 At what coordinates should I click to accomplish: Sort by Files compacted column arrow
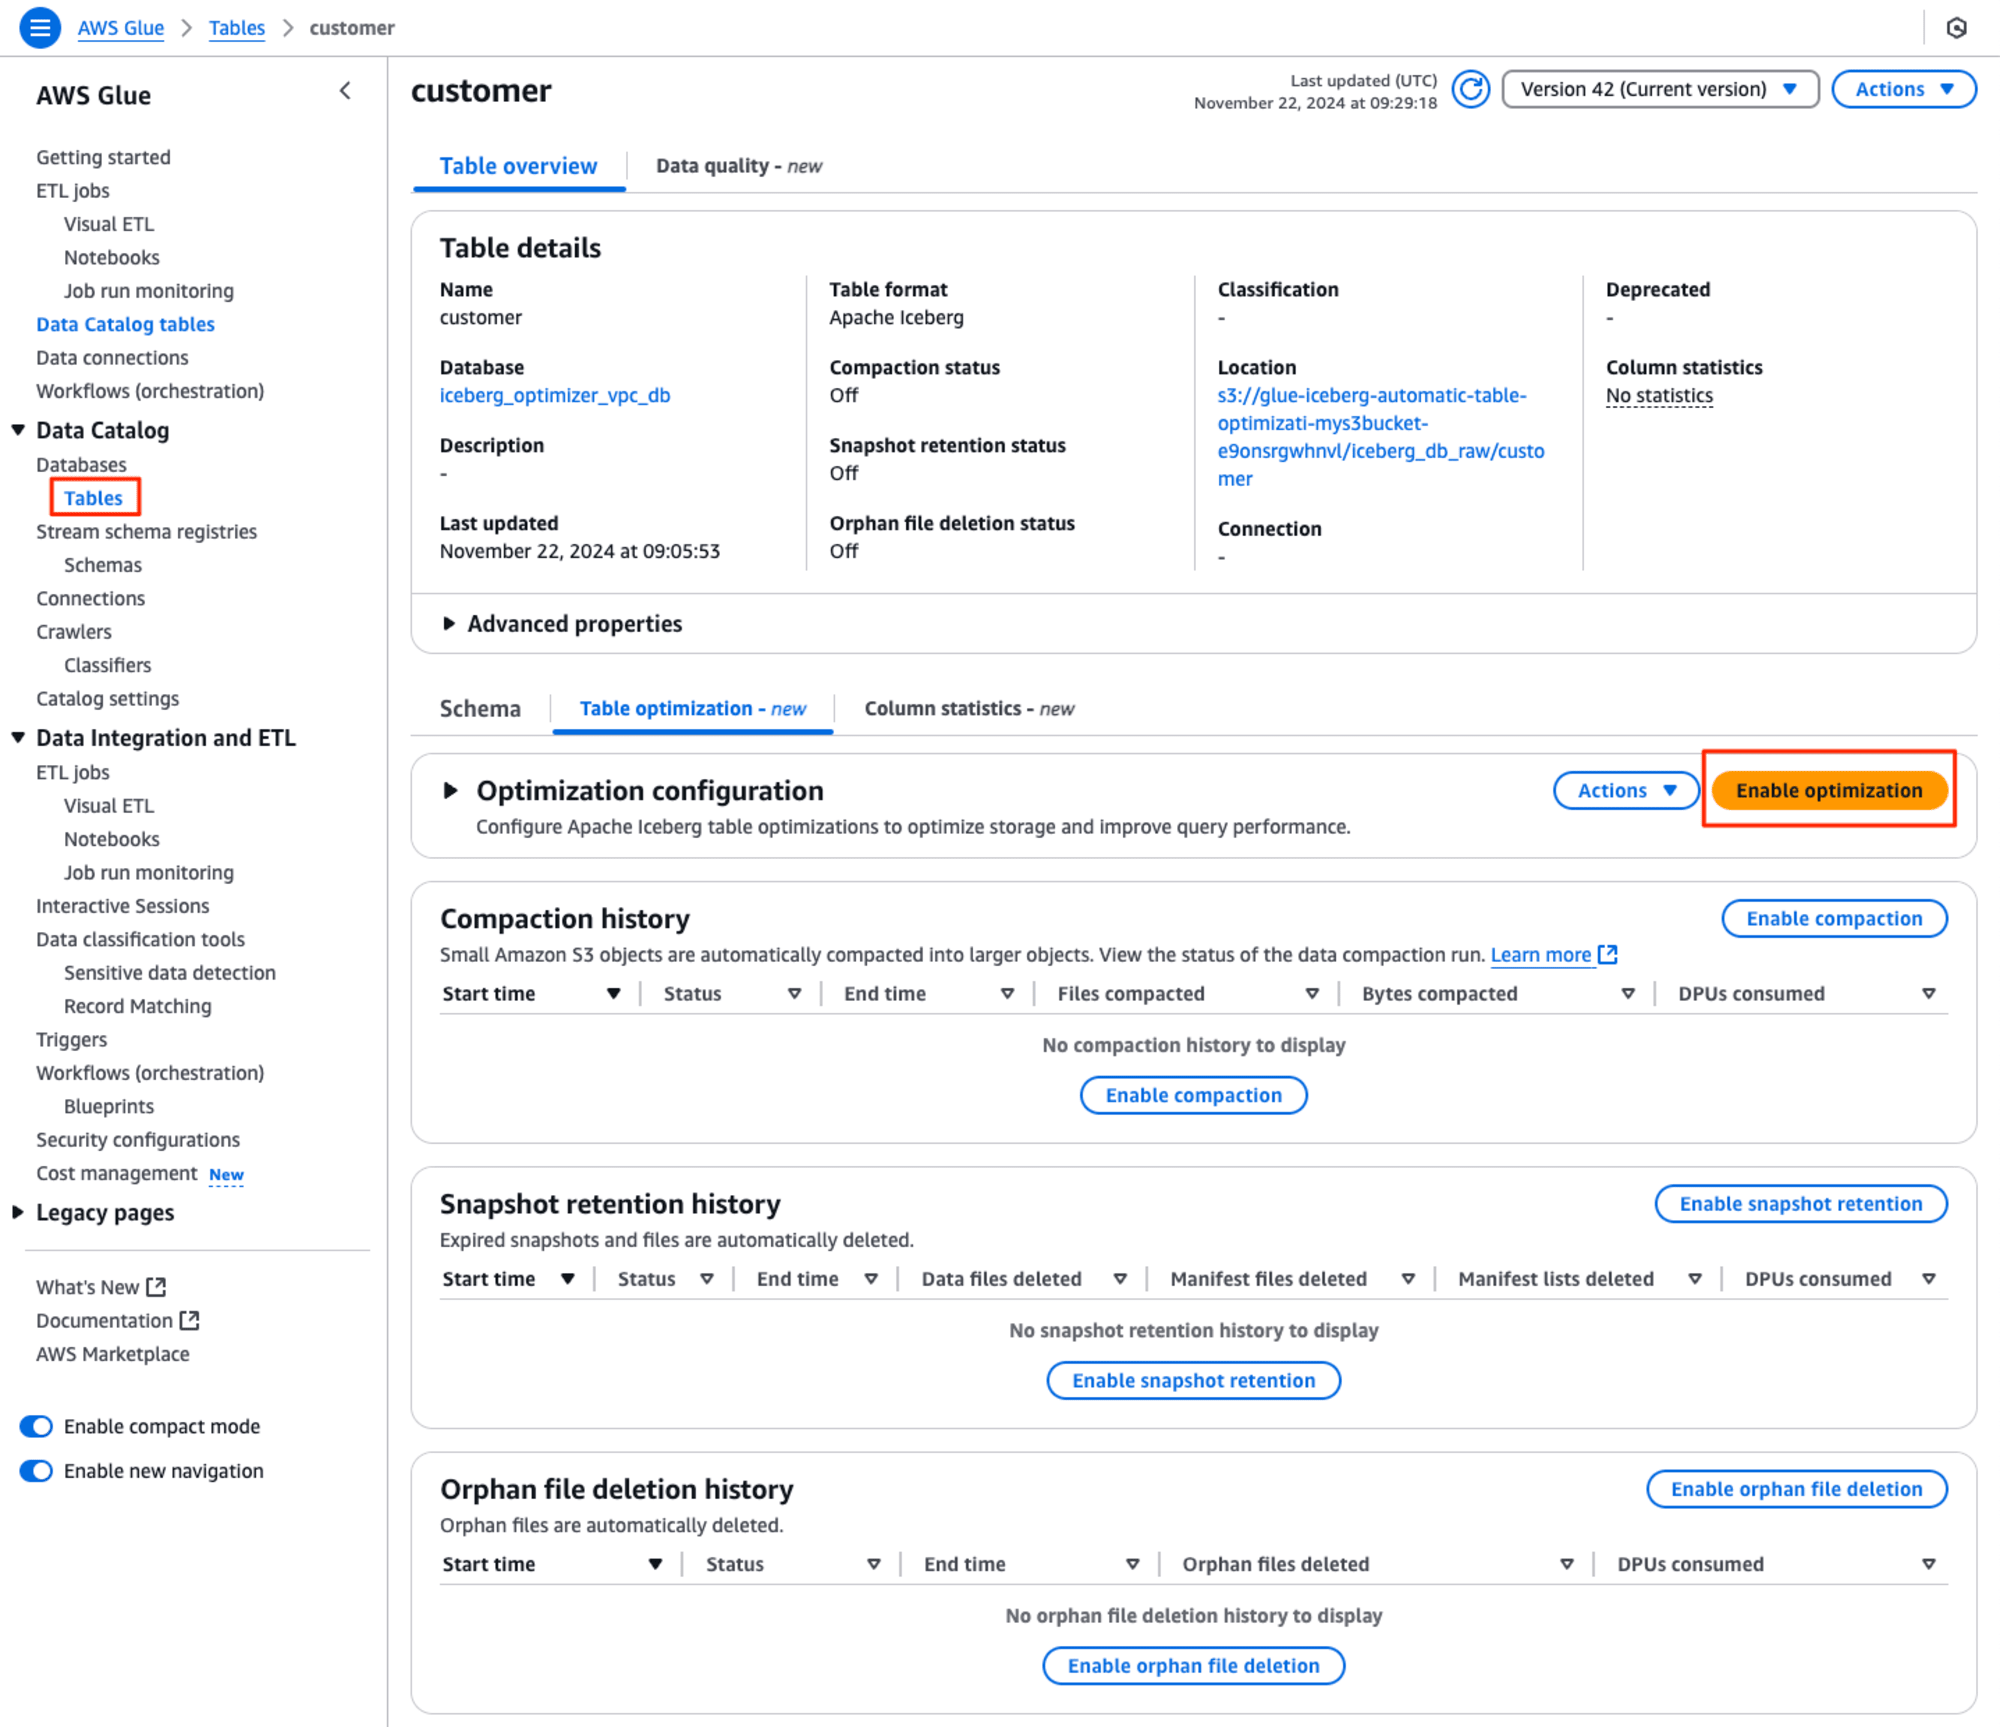click(1312, 993)
